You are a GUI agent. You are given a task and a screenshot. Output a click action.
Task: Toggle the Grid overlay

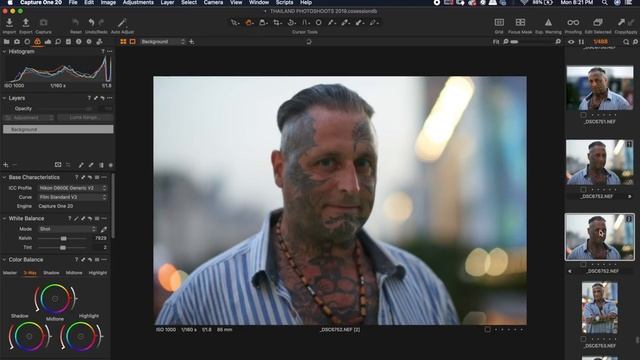pyautogui.click(x=499, y=22)
